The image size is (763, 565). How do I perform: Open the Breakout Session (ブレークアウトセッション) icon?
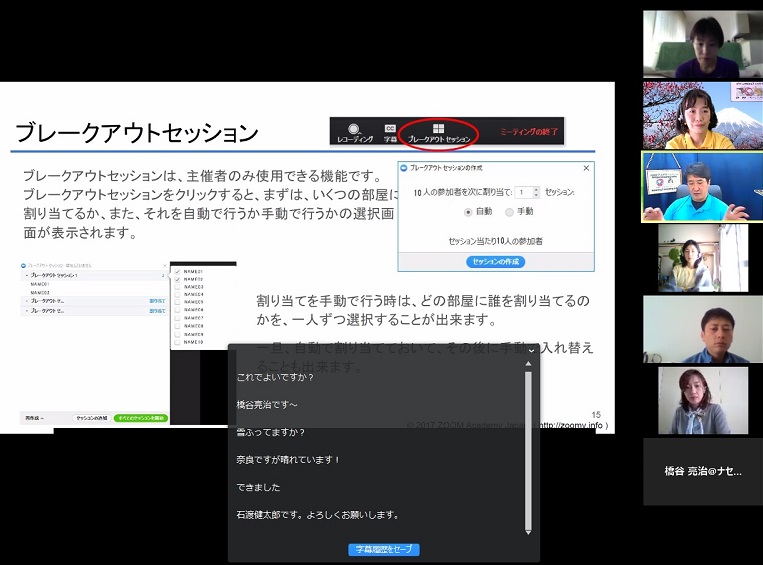[438, 131]
